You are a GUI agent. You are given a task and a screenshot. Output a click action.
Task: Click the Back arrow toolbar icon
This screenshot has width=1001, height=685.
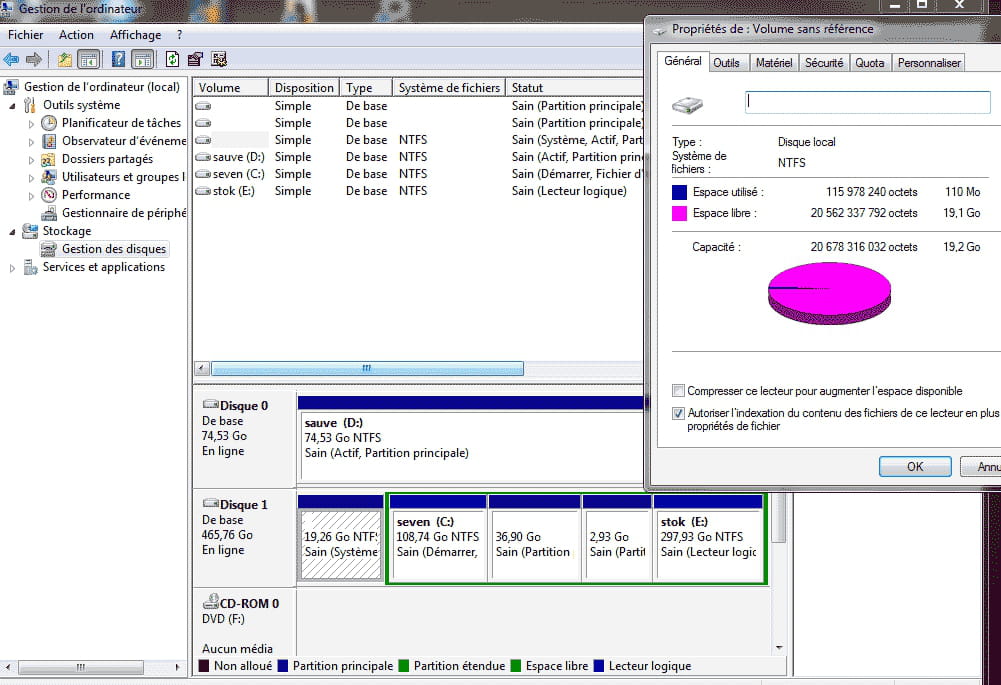(x=11, y=60)
